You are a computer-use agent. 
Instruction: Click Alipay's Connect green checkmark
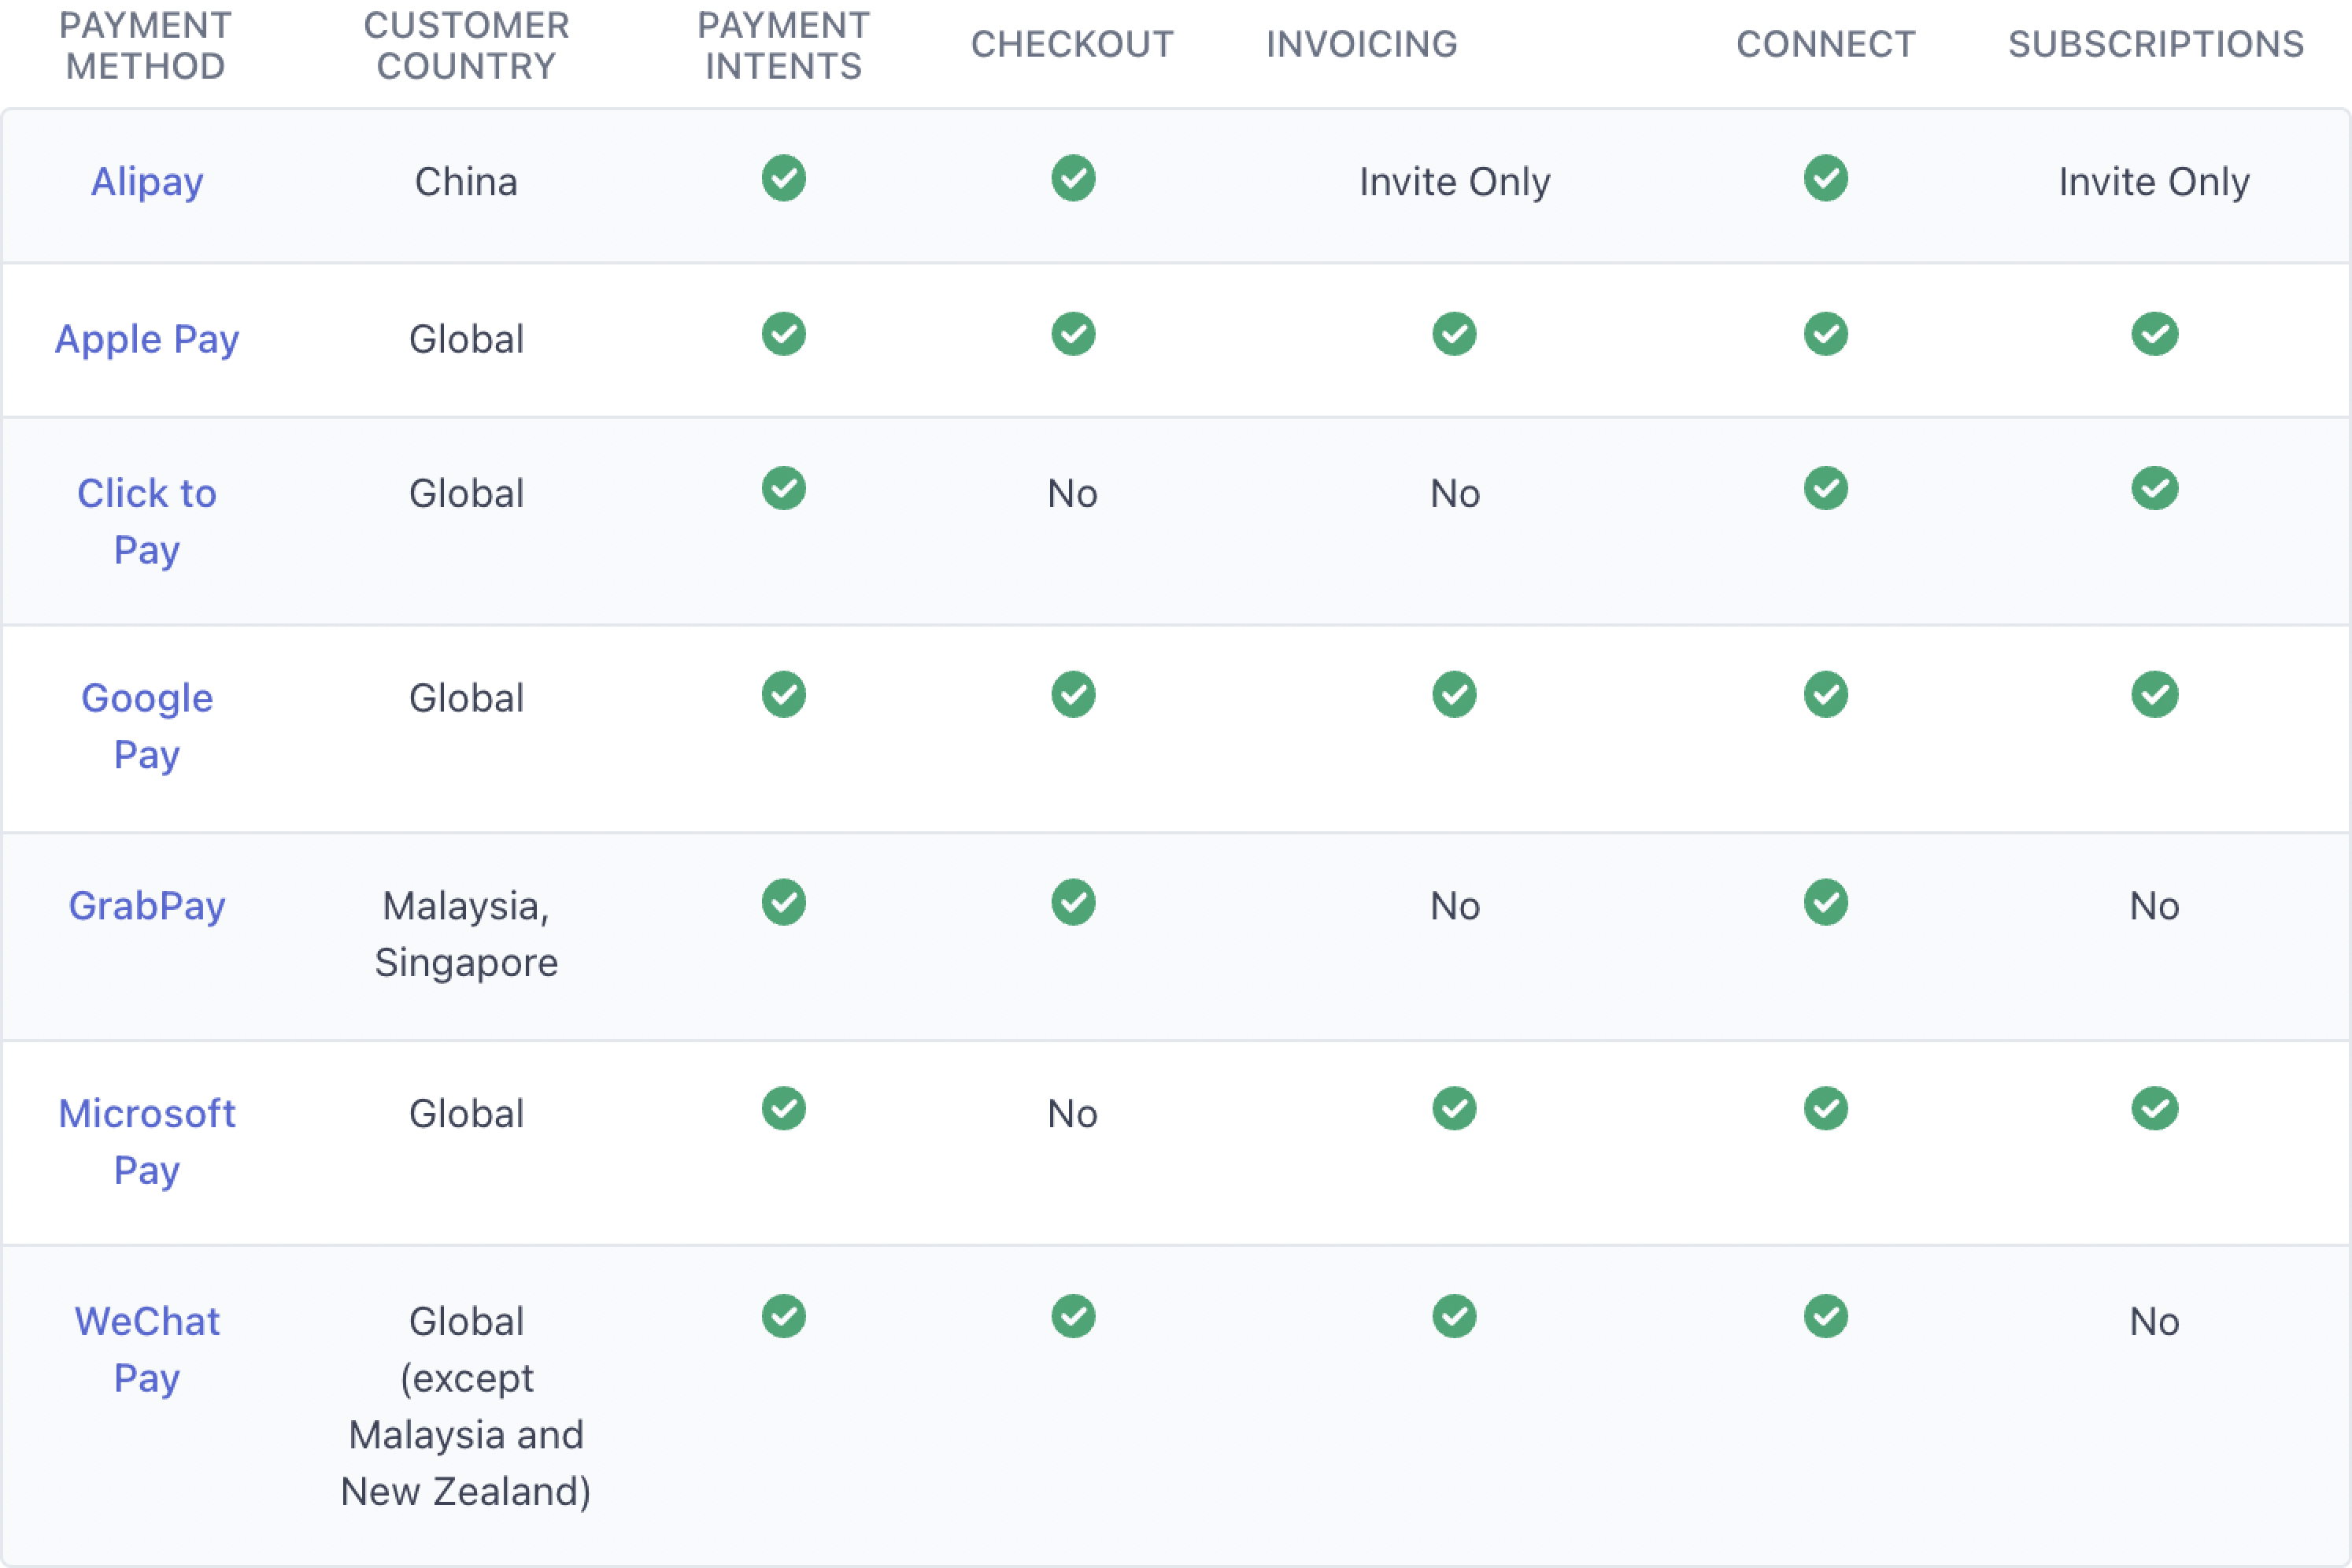[1826, 178]
